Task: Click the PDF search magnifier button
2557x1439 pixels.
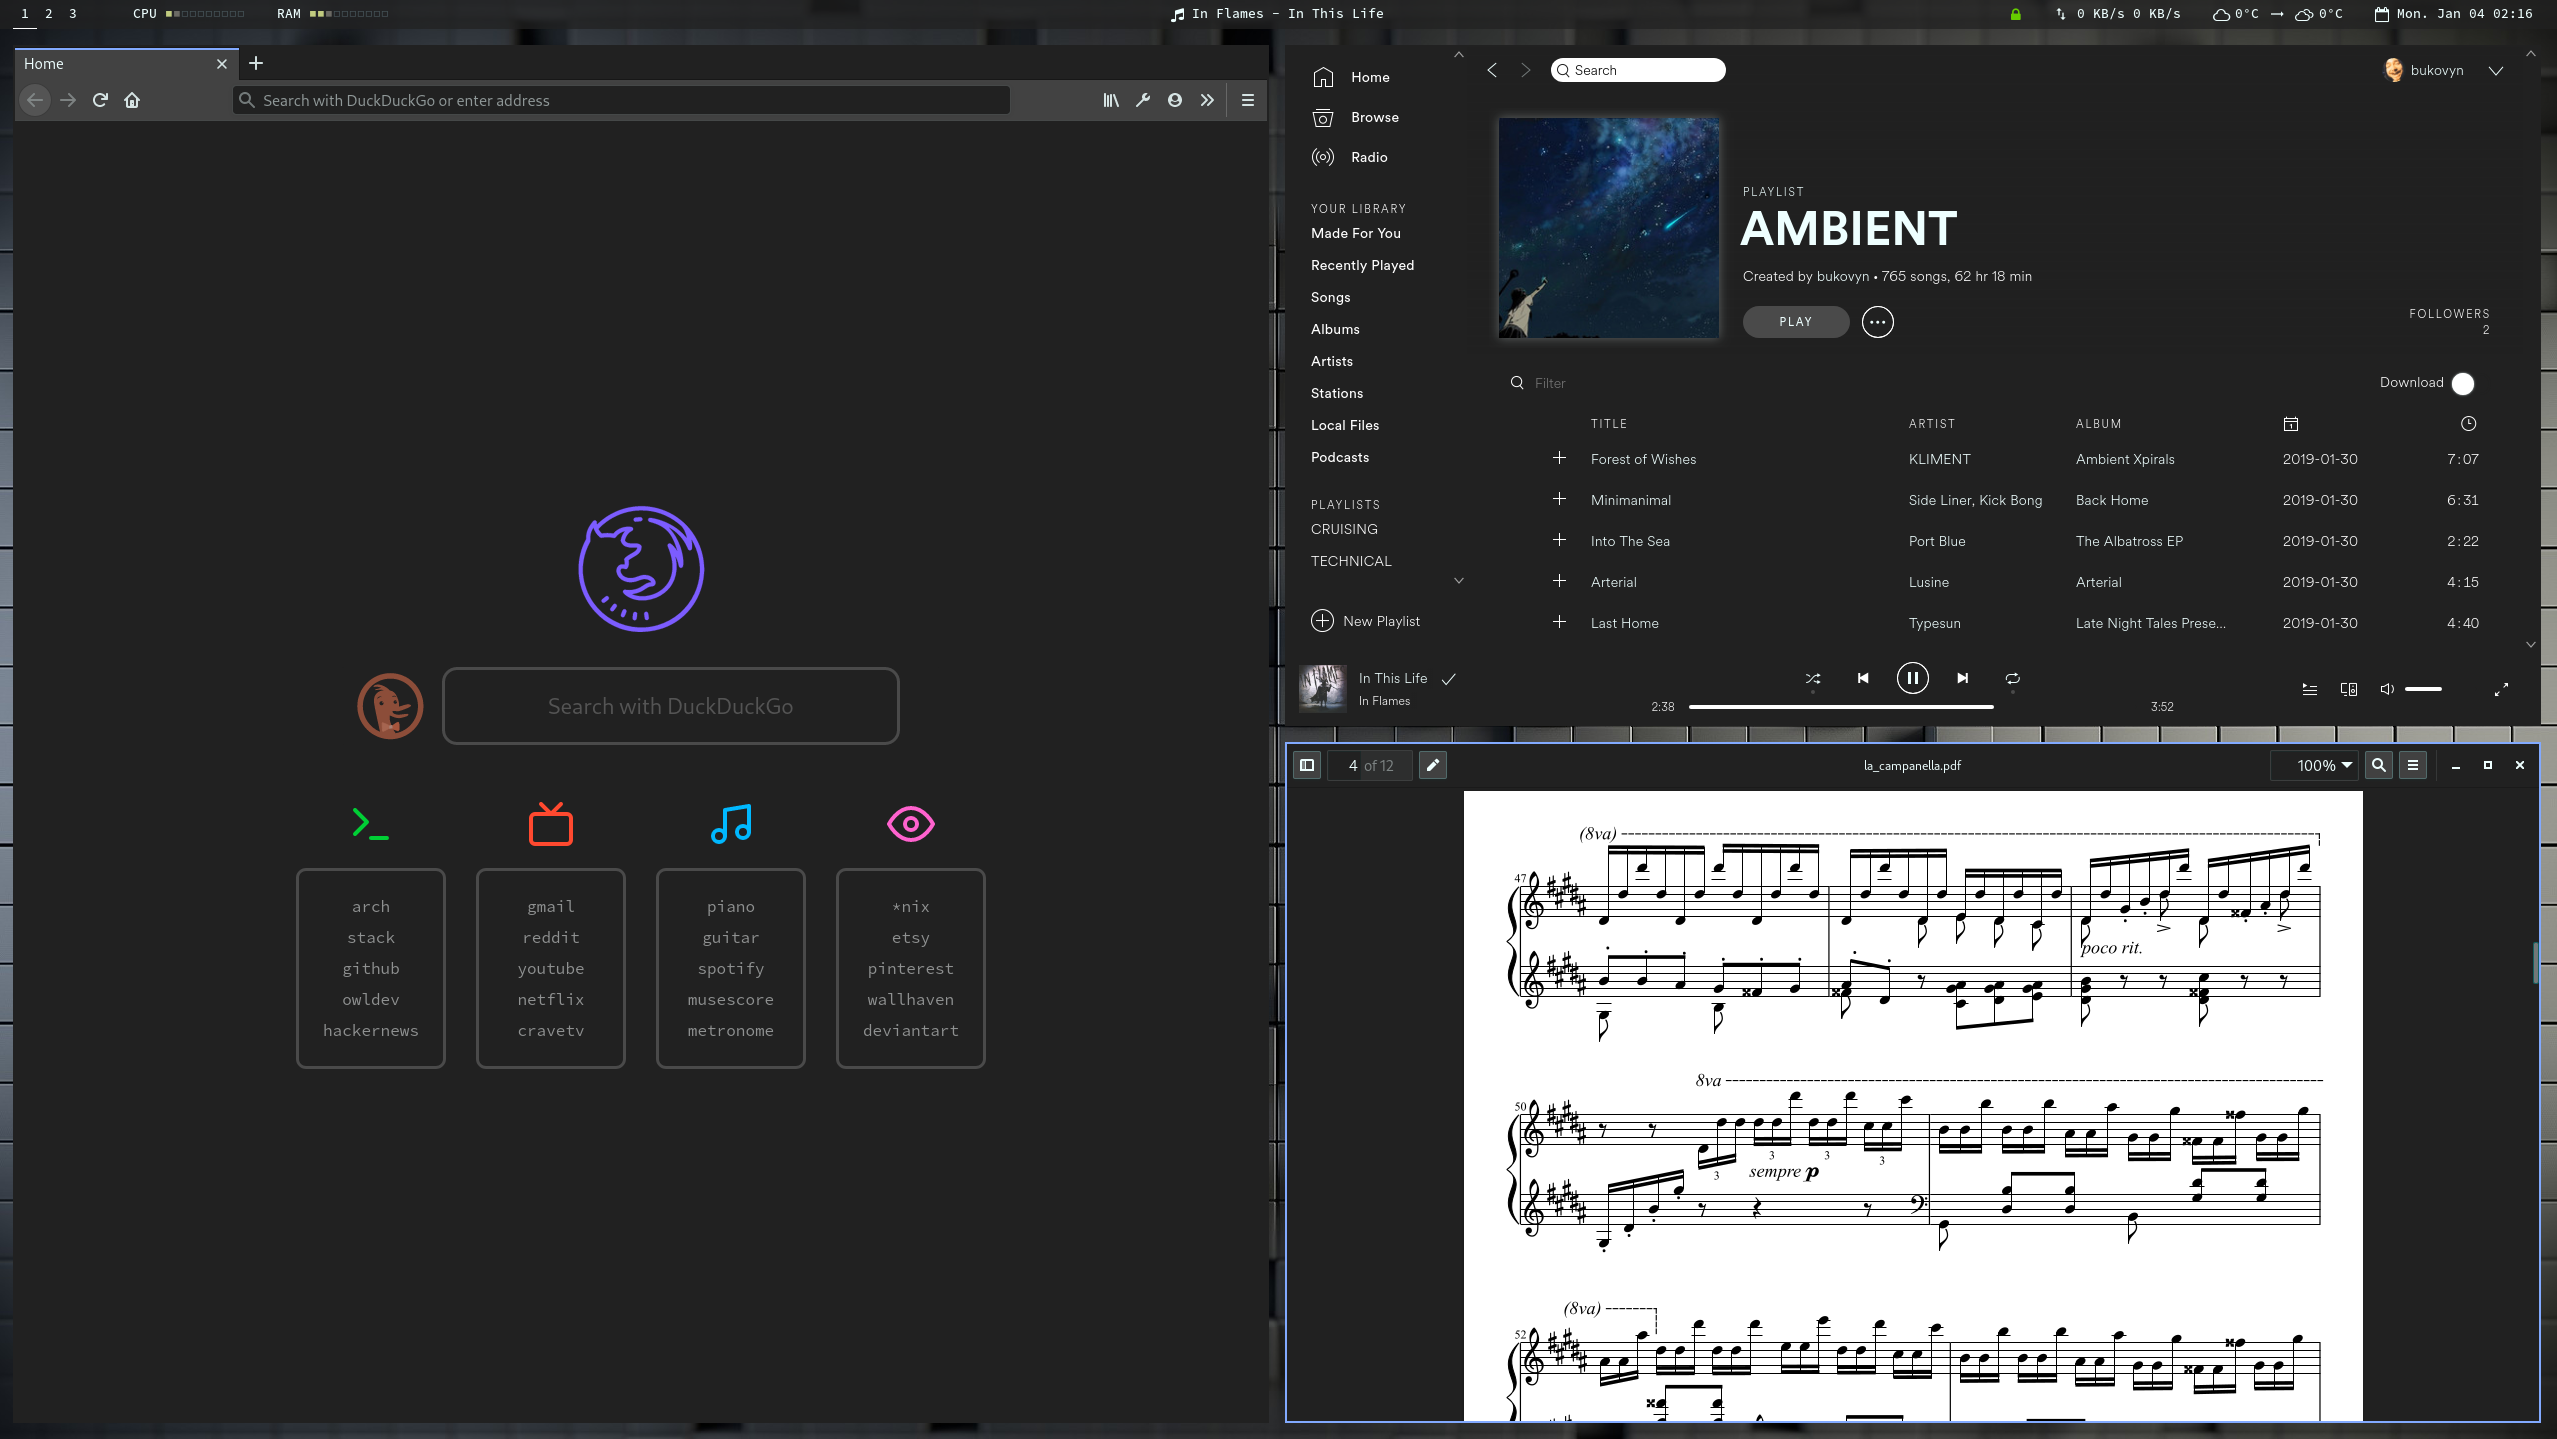Action: [2379, 765]
